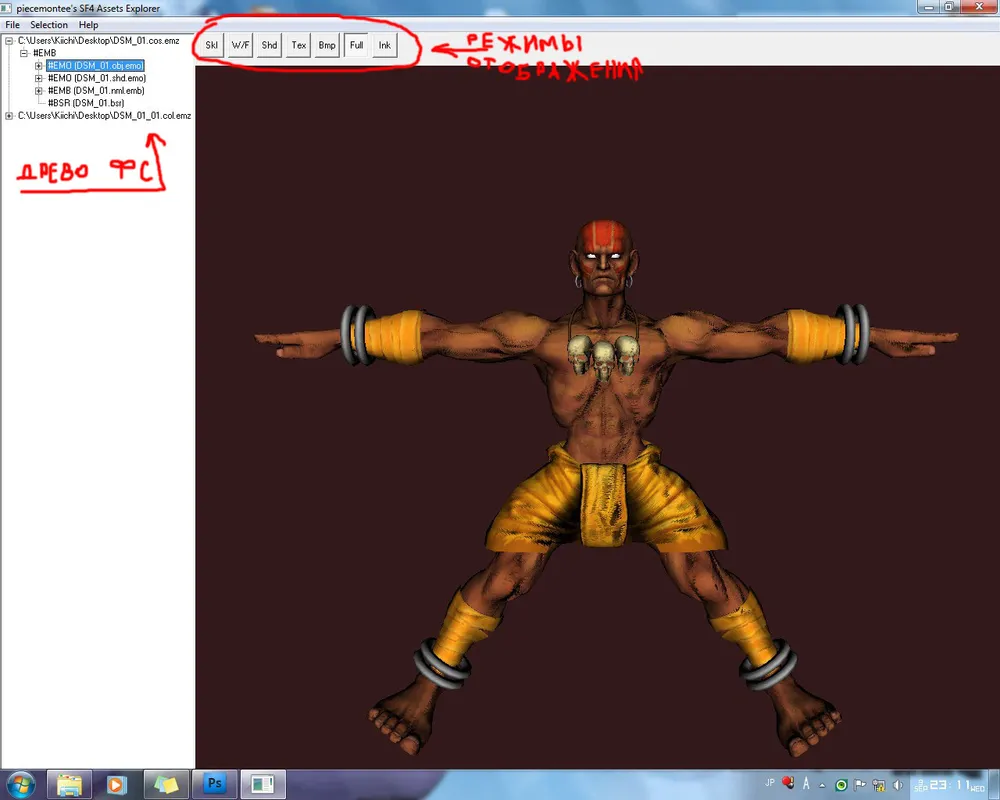Expand the #EMO (DSM_01.shd.emo) node
The height and width of the screenshot is (800, 1000).
pyautogui.click(x=38, y=78)
